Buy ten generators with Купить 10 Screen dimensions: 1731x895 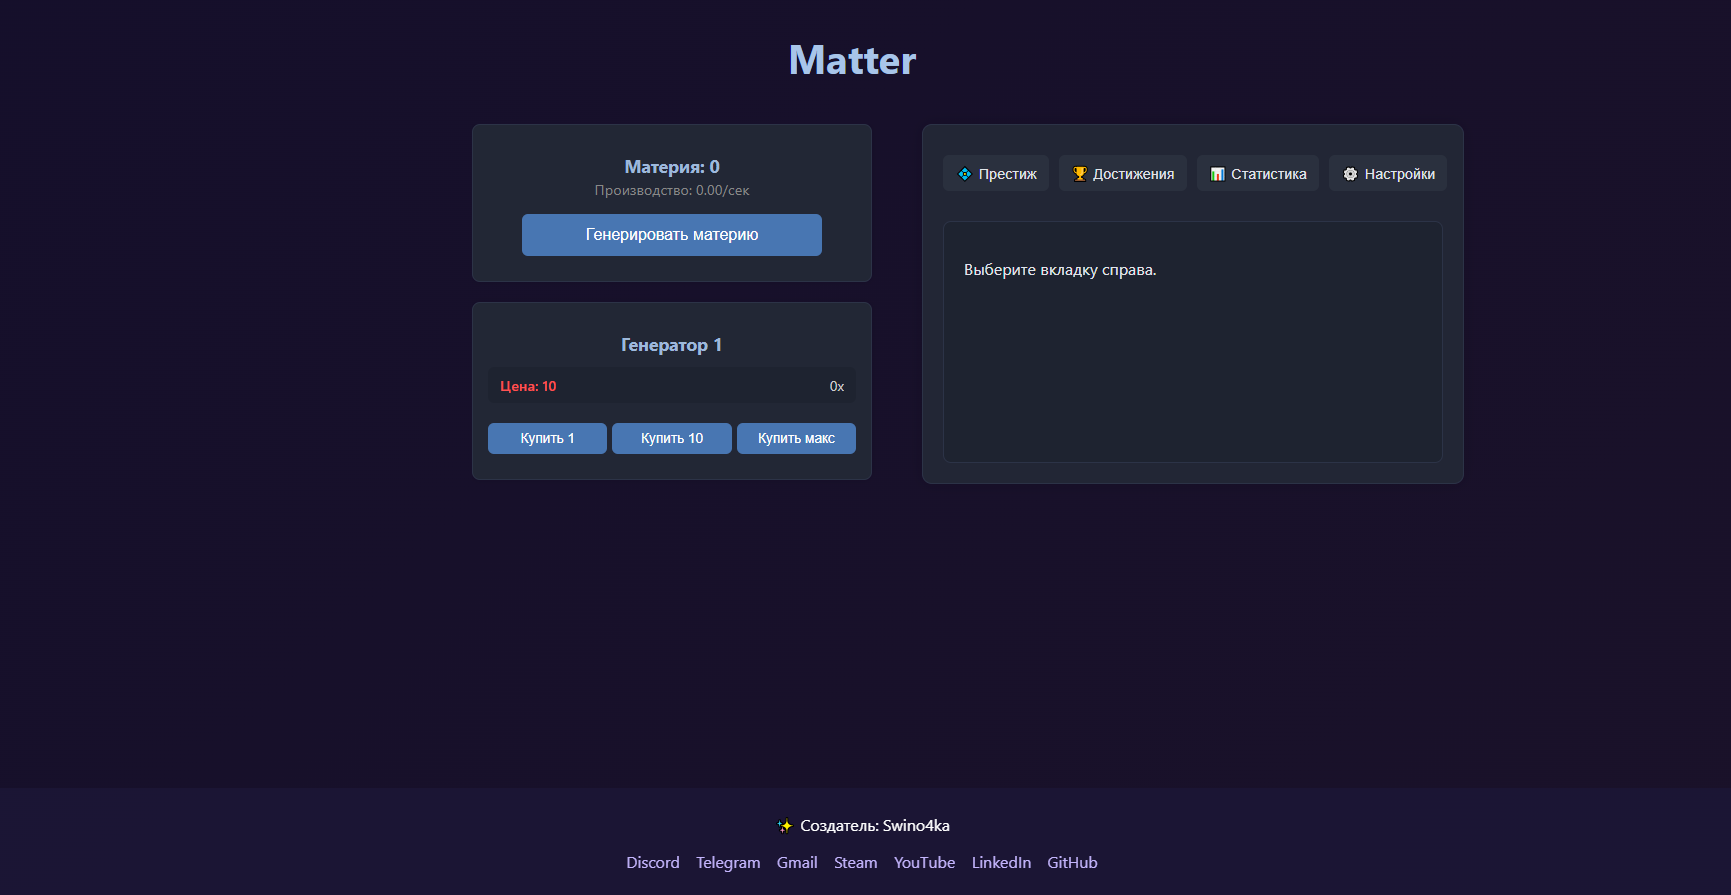tap(672, 438)
